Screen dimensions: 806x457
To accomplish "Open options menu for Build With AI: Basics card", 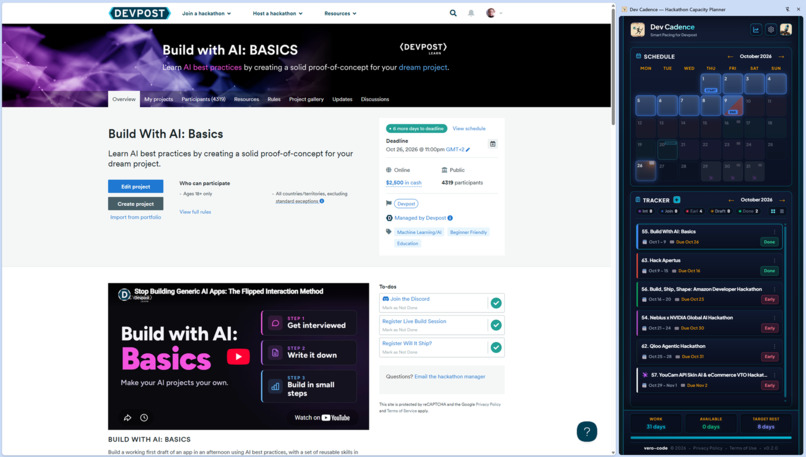I will click(774, 231).
